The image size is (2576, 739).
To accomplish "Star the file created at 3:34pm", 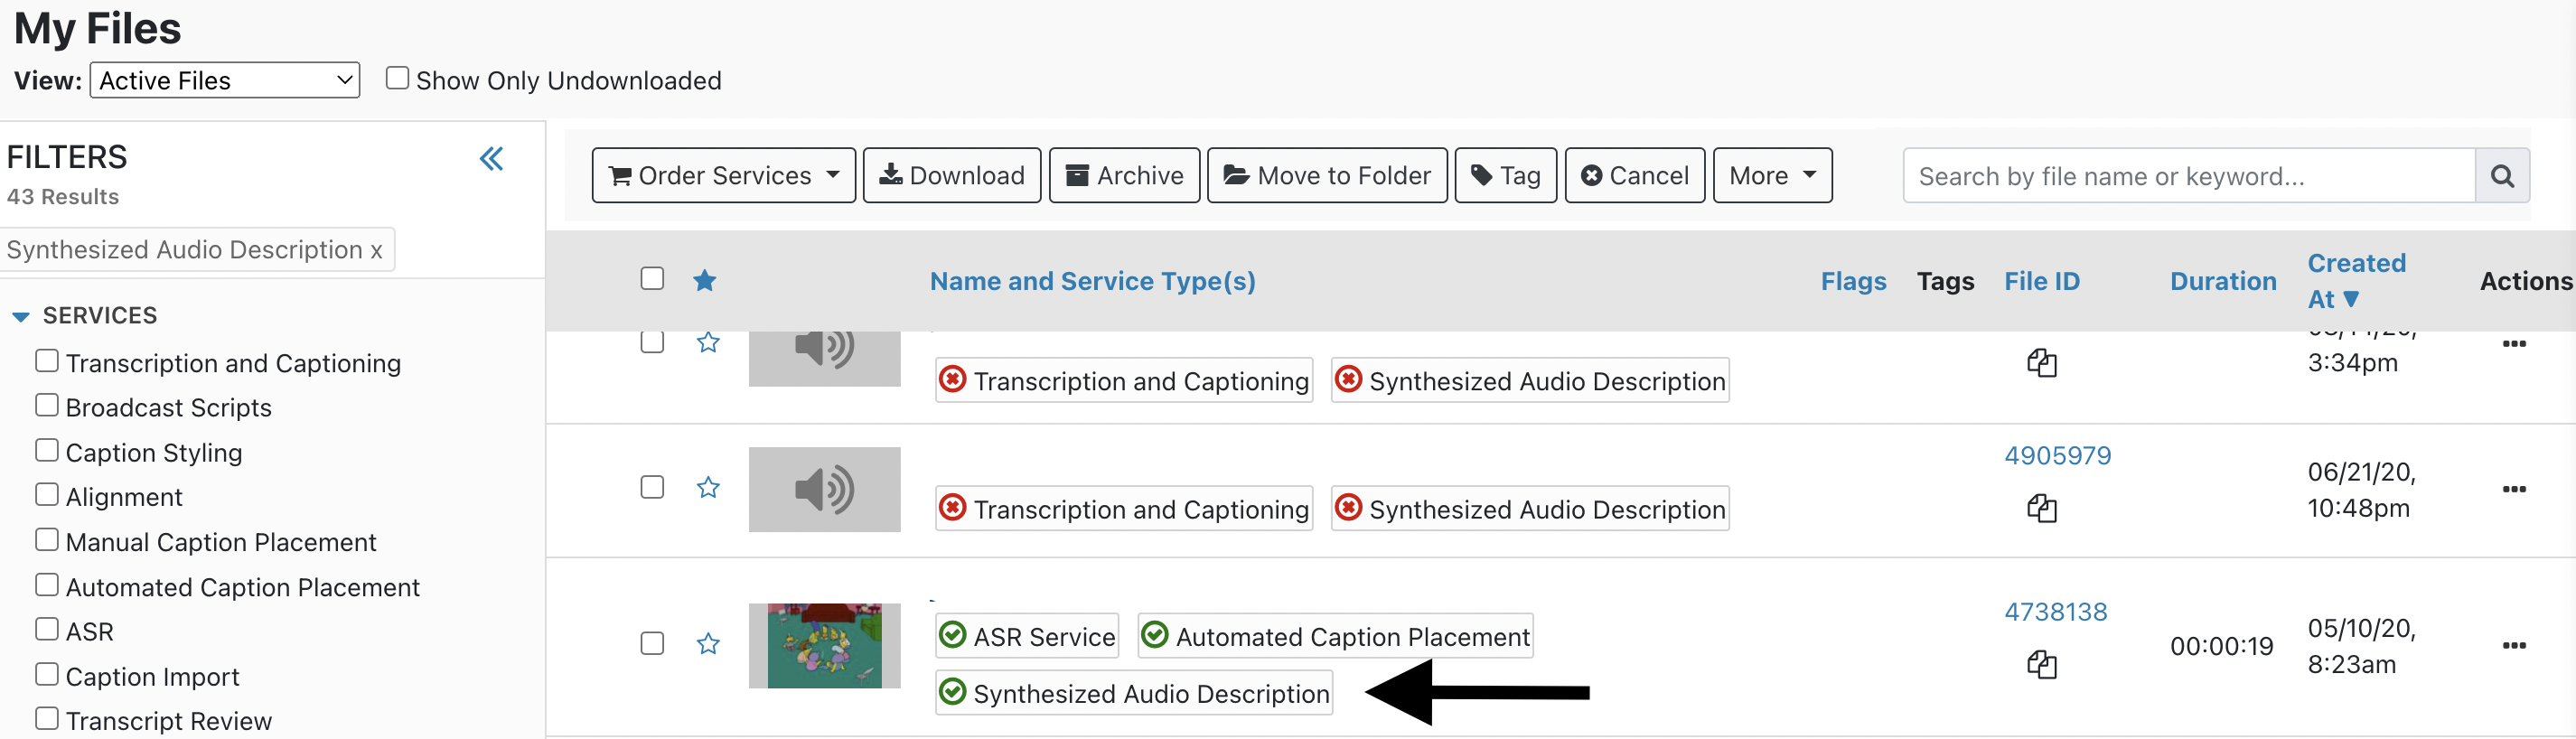I will point(708,343).
